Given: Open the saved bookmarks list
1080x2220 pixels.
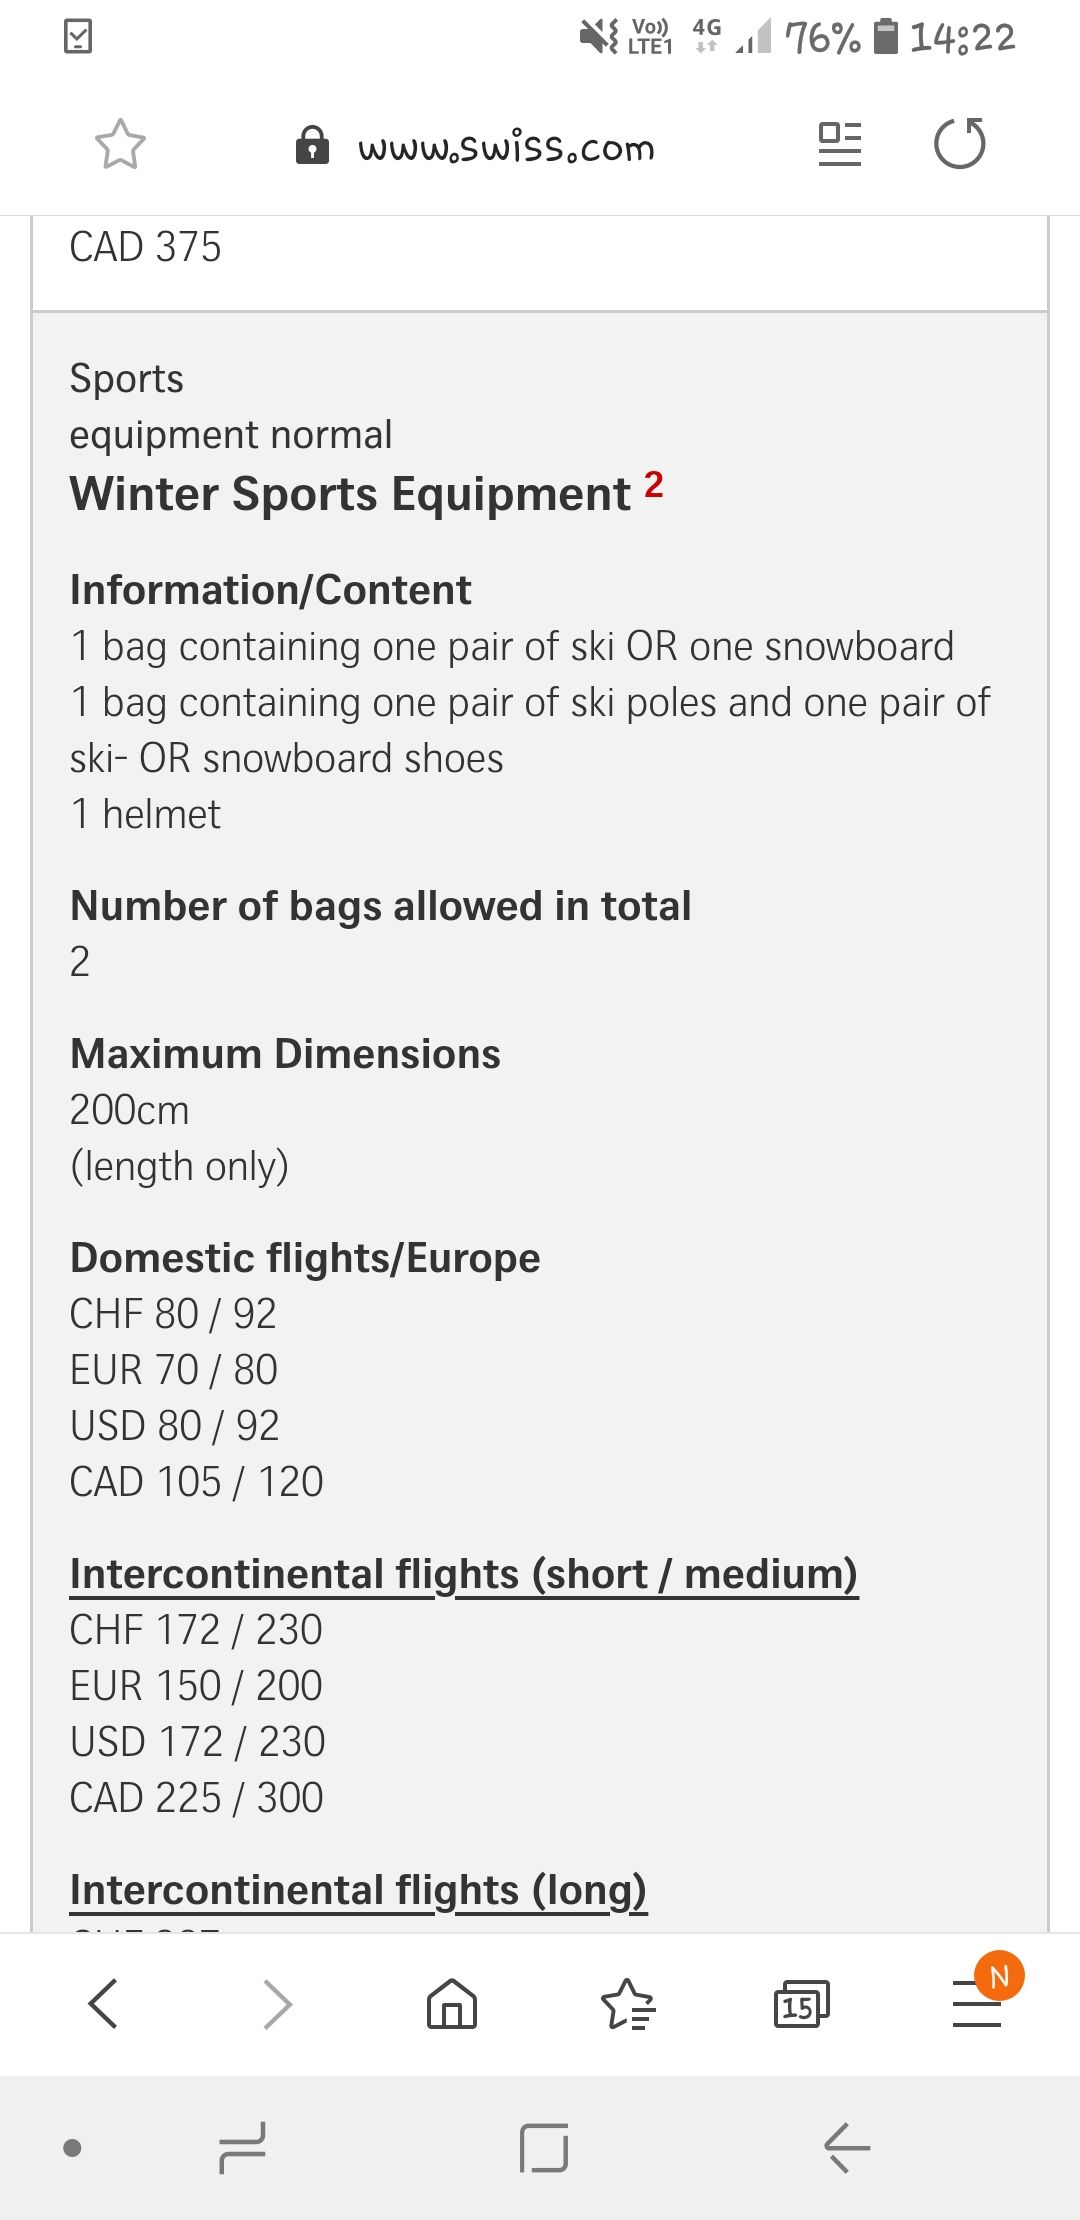Looking at the screenshot, I should pyautogui.click(x=627, y=2003).
